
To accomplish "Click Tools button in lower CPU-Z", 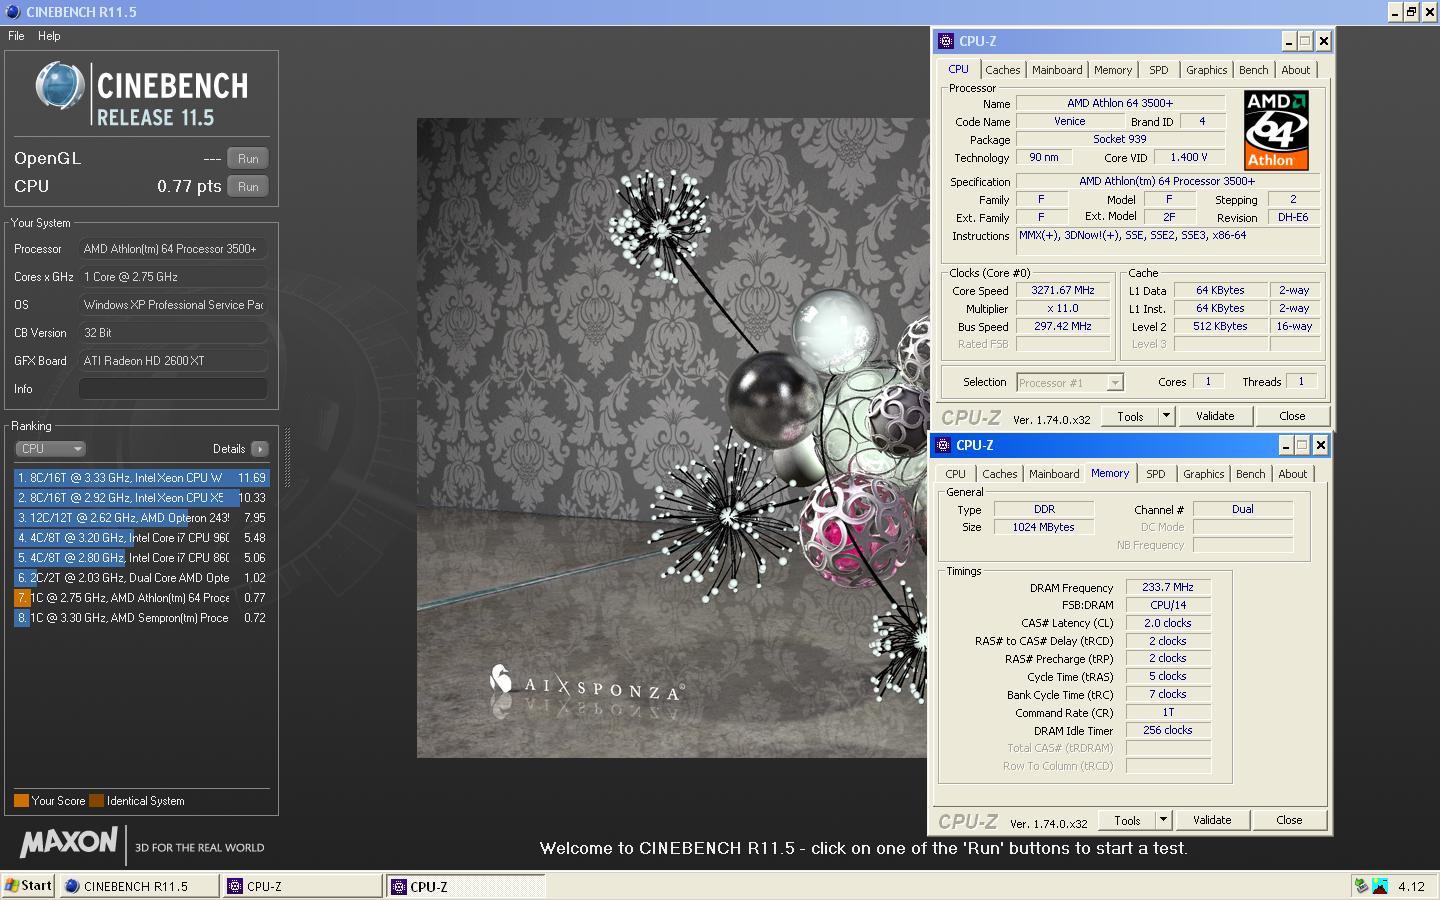I will (x=1128, y=821).
